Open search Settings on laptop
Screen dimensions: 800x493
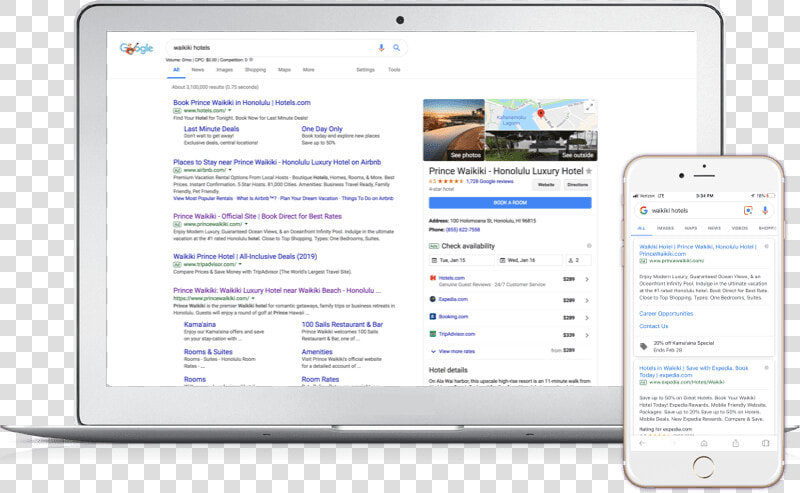click(365, 70)
